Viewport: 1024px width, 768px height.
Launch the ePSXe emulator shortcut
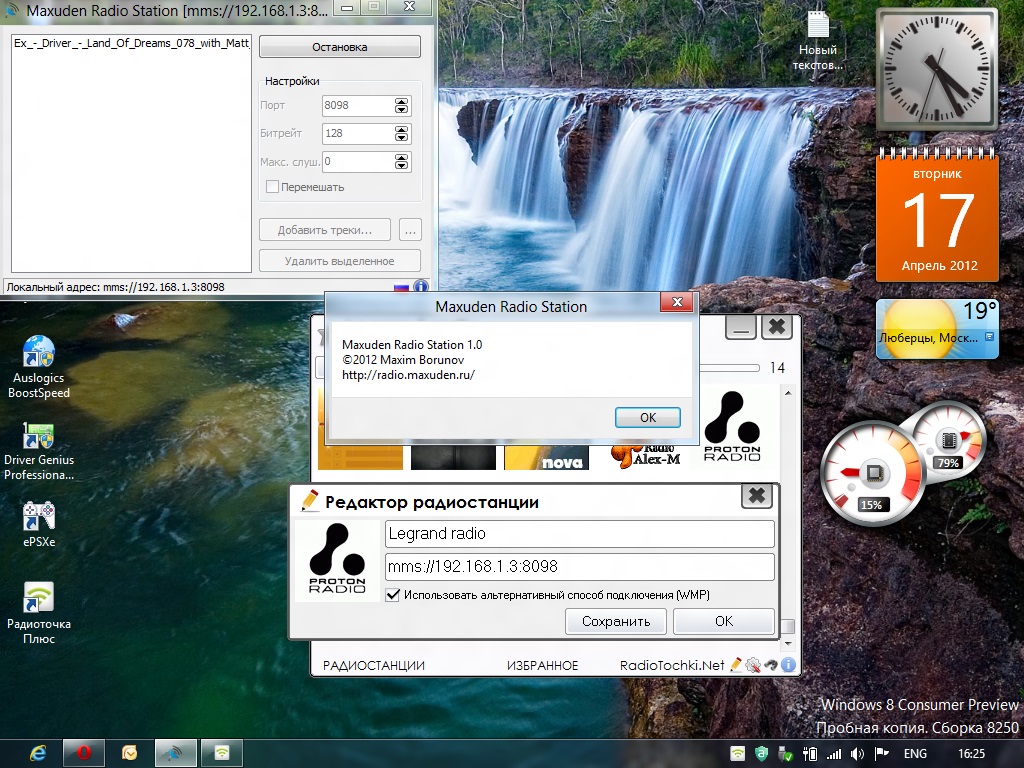point(39,524)
